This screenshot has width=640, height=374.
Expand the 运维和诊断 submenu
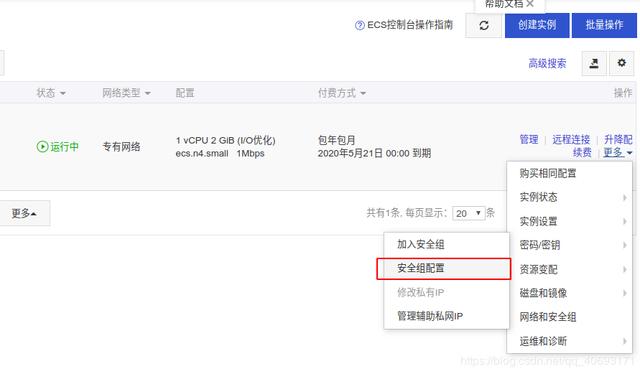569,341
